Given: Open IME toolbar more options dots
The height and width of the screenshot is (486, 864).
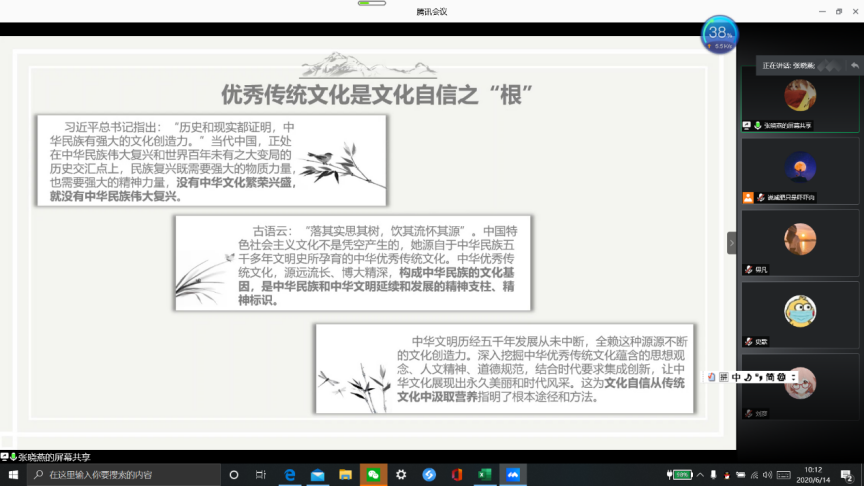Looking at the screenshot, I should pyautogui.click(x=792, y=377).
